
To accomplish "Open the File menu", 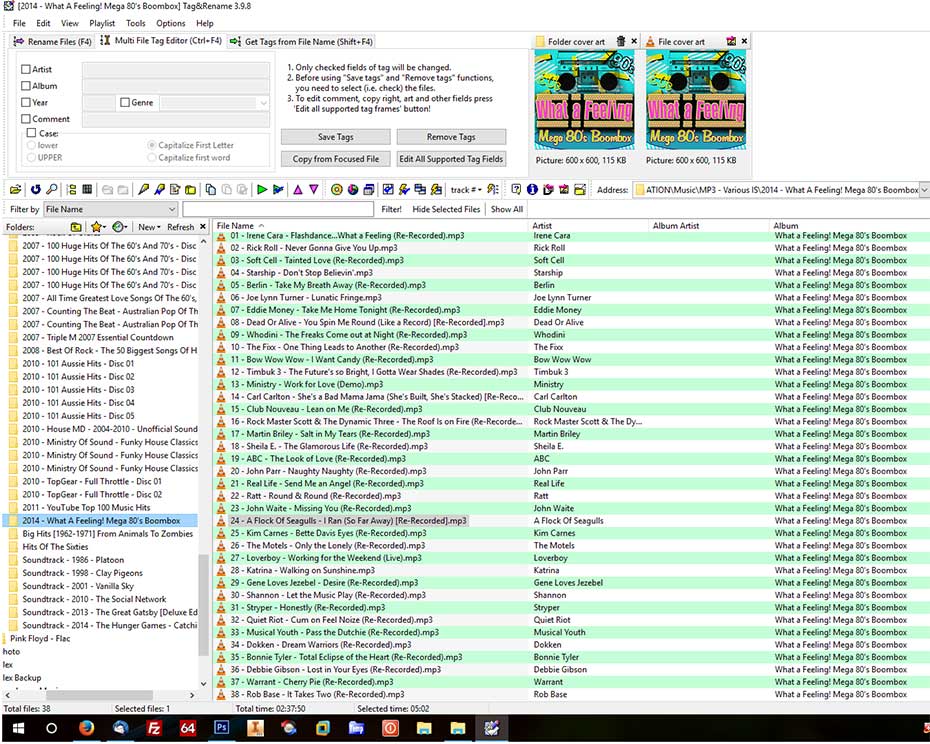I will click(19, 23).
